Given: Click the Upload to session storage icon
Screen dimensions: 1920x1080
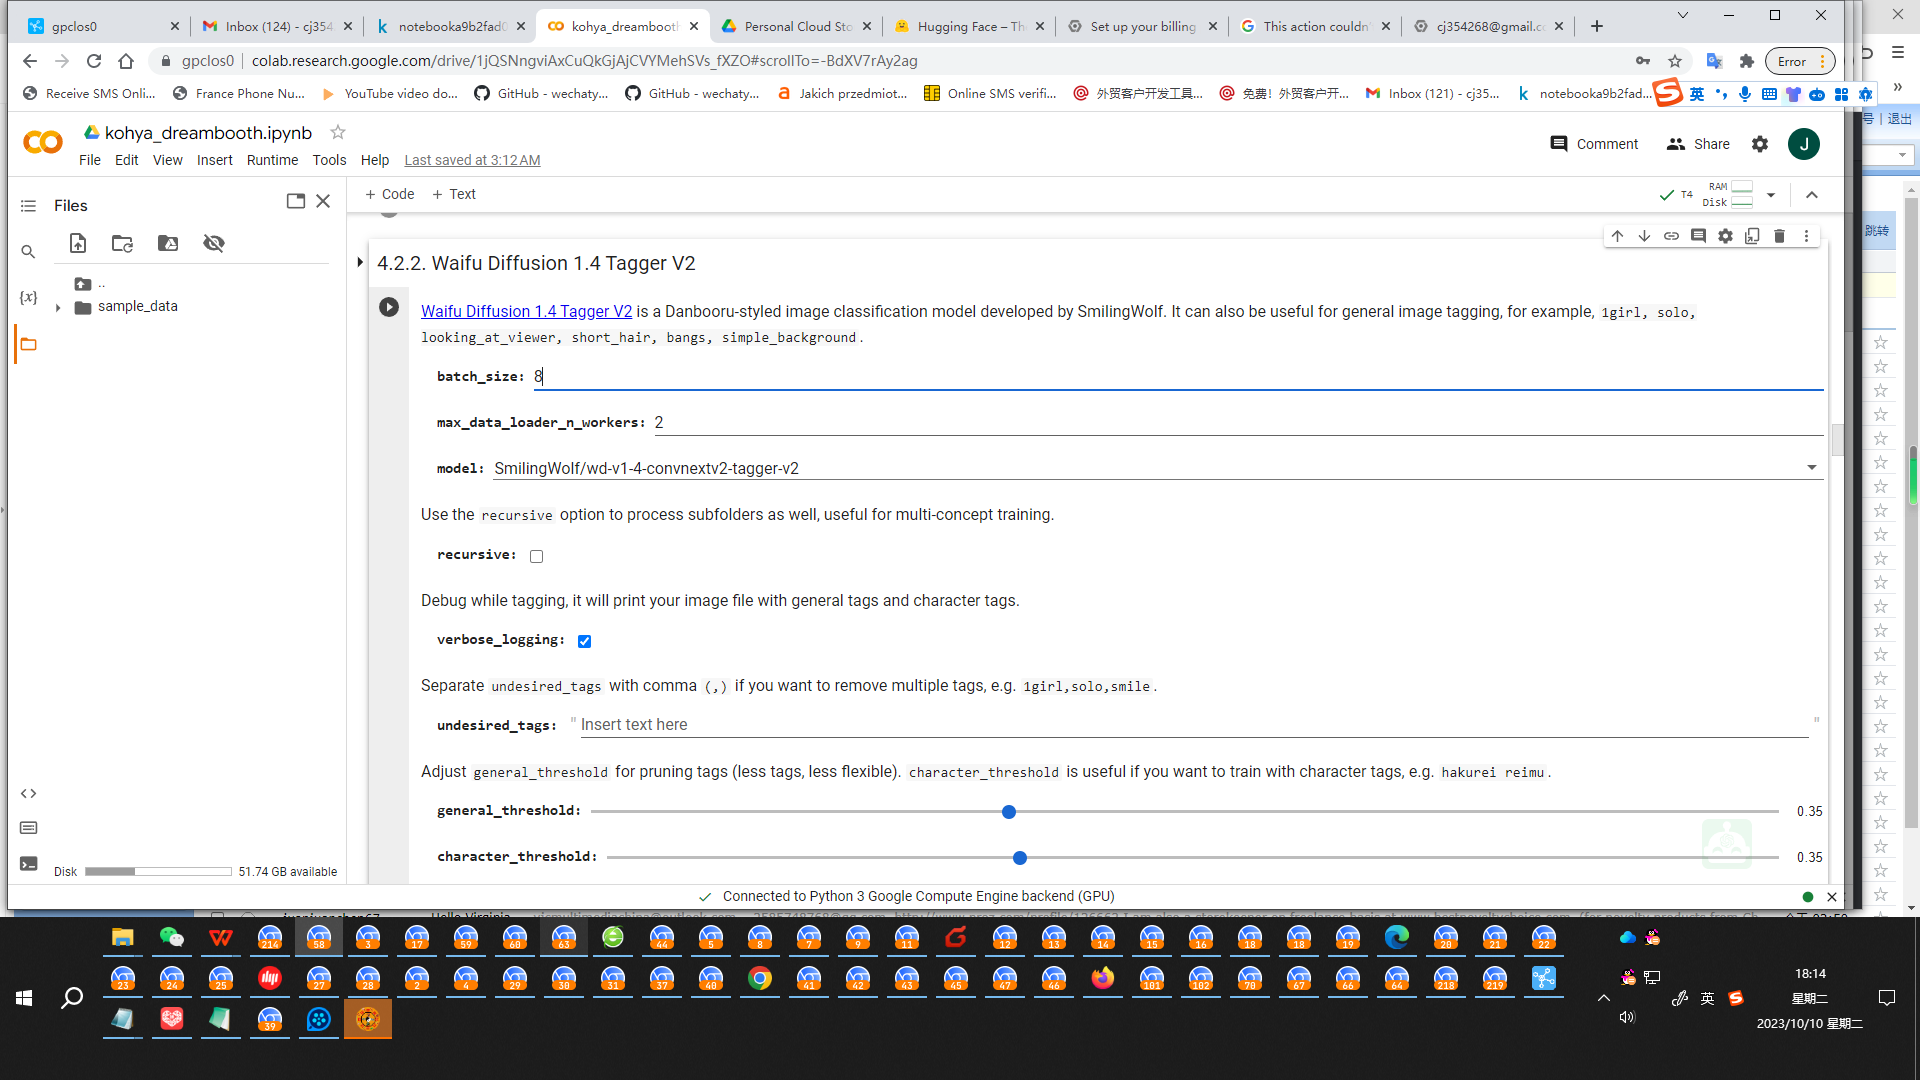Looking at the screenshot, I should pyautogui.click(x=78, y=243).
